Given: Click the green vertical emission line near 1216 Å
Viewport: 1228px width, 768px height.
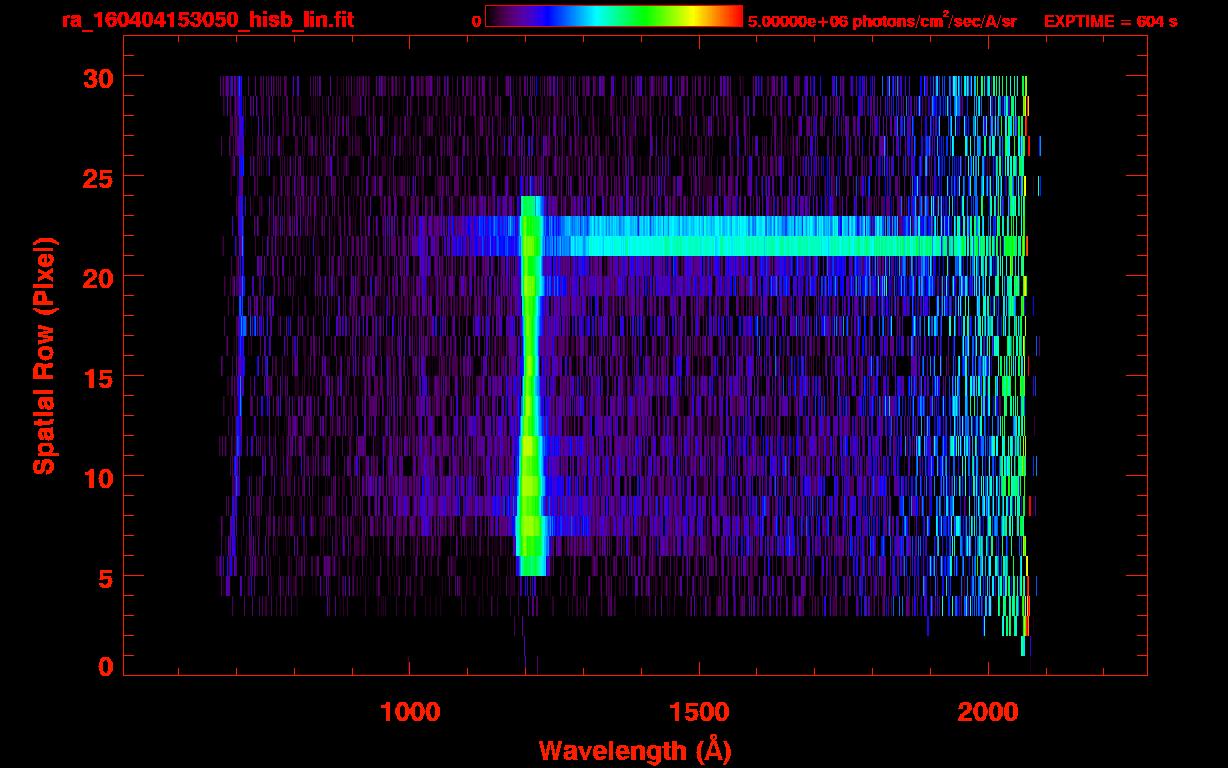Looking at the screenshot, I should pos(530,385).
